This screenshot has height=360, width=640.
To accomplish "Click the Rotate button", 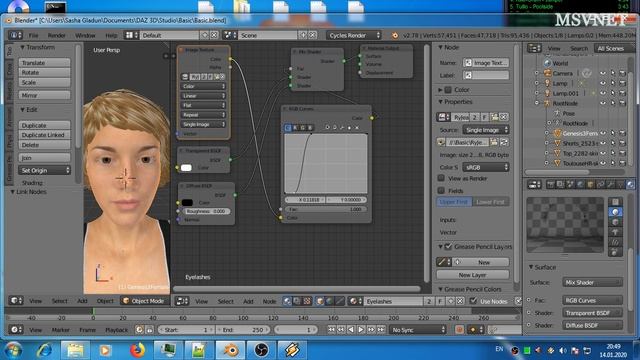I will point(44,72).
